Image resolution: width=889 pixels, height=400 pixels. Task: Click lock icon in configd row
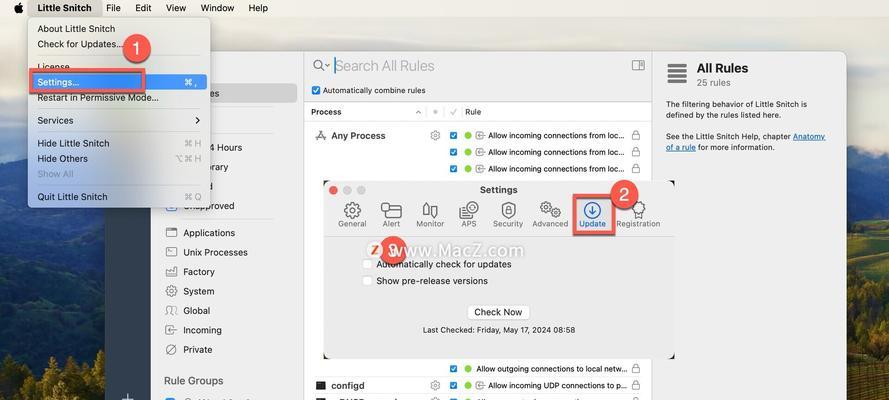click(x=636, y=385)
